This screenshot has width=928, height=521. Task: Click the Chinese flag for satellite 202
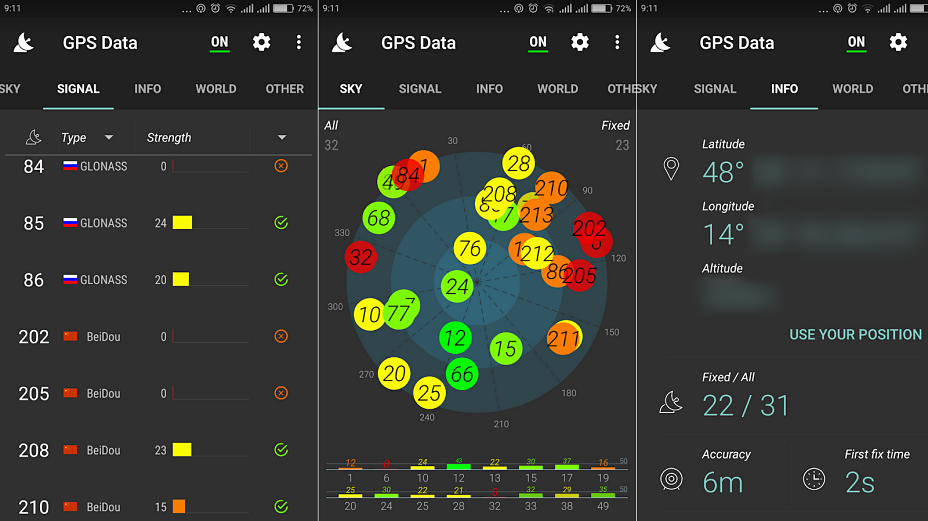click(x=70, y=336)
